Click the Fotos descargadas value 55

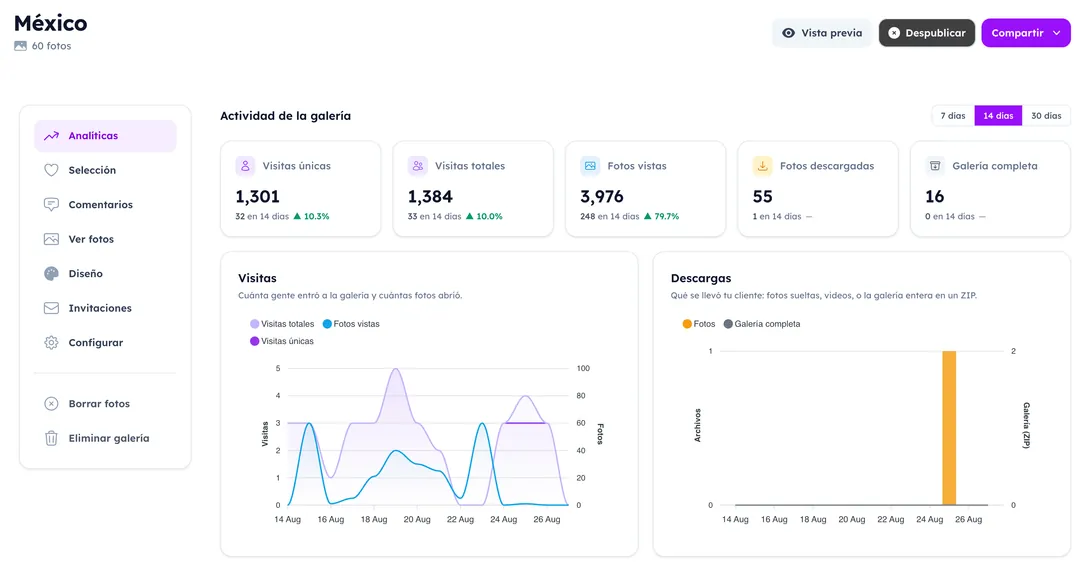click(763, 197)
